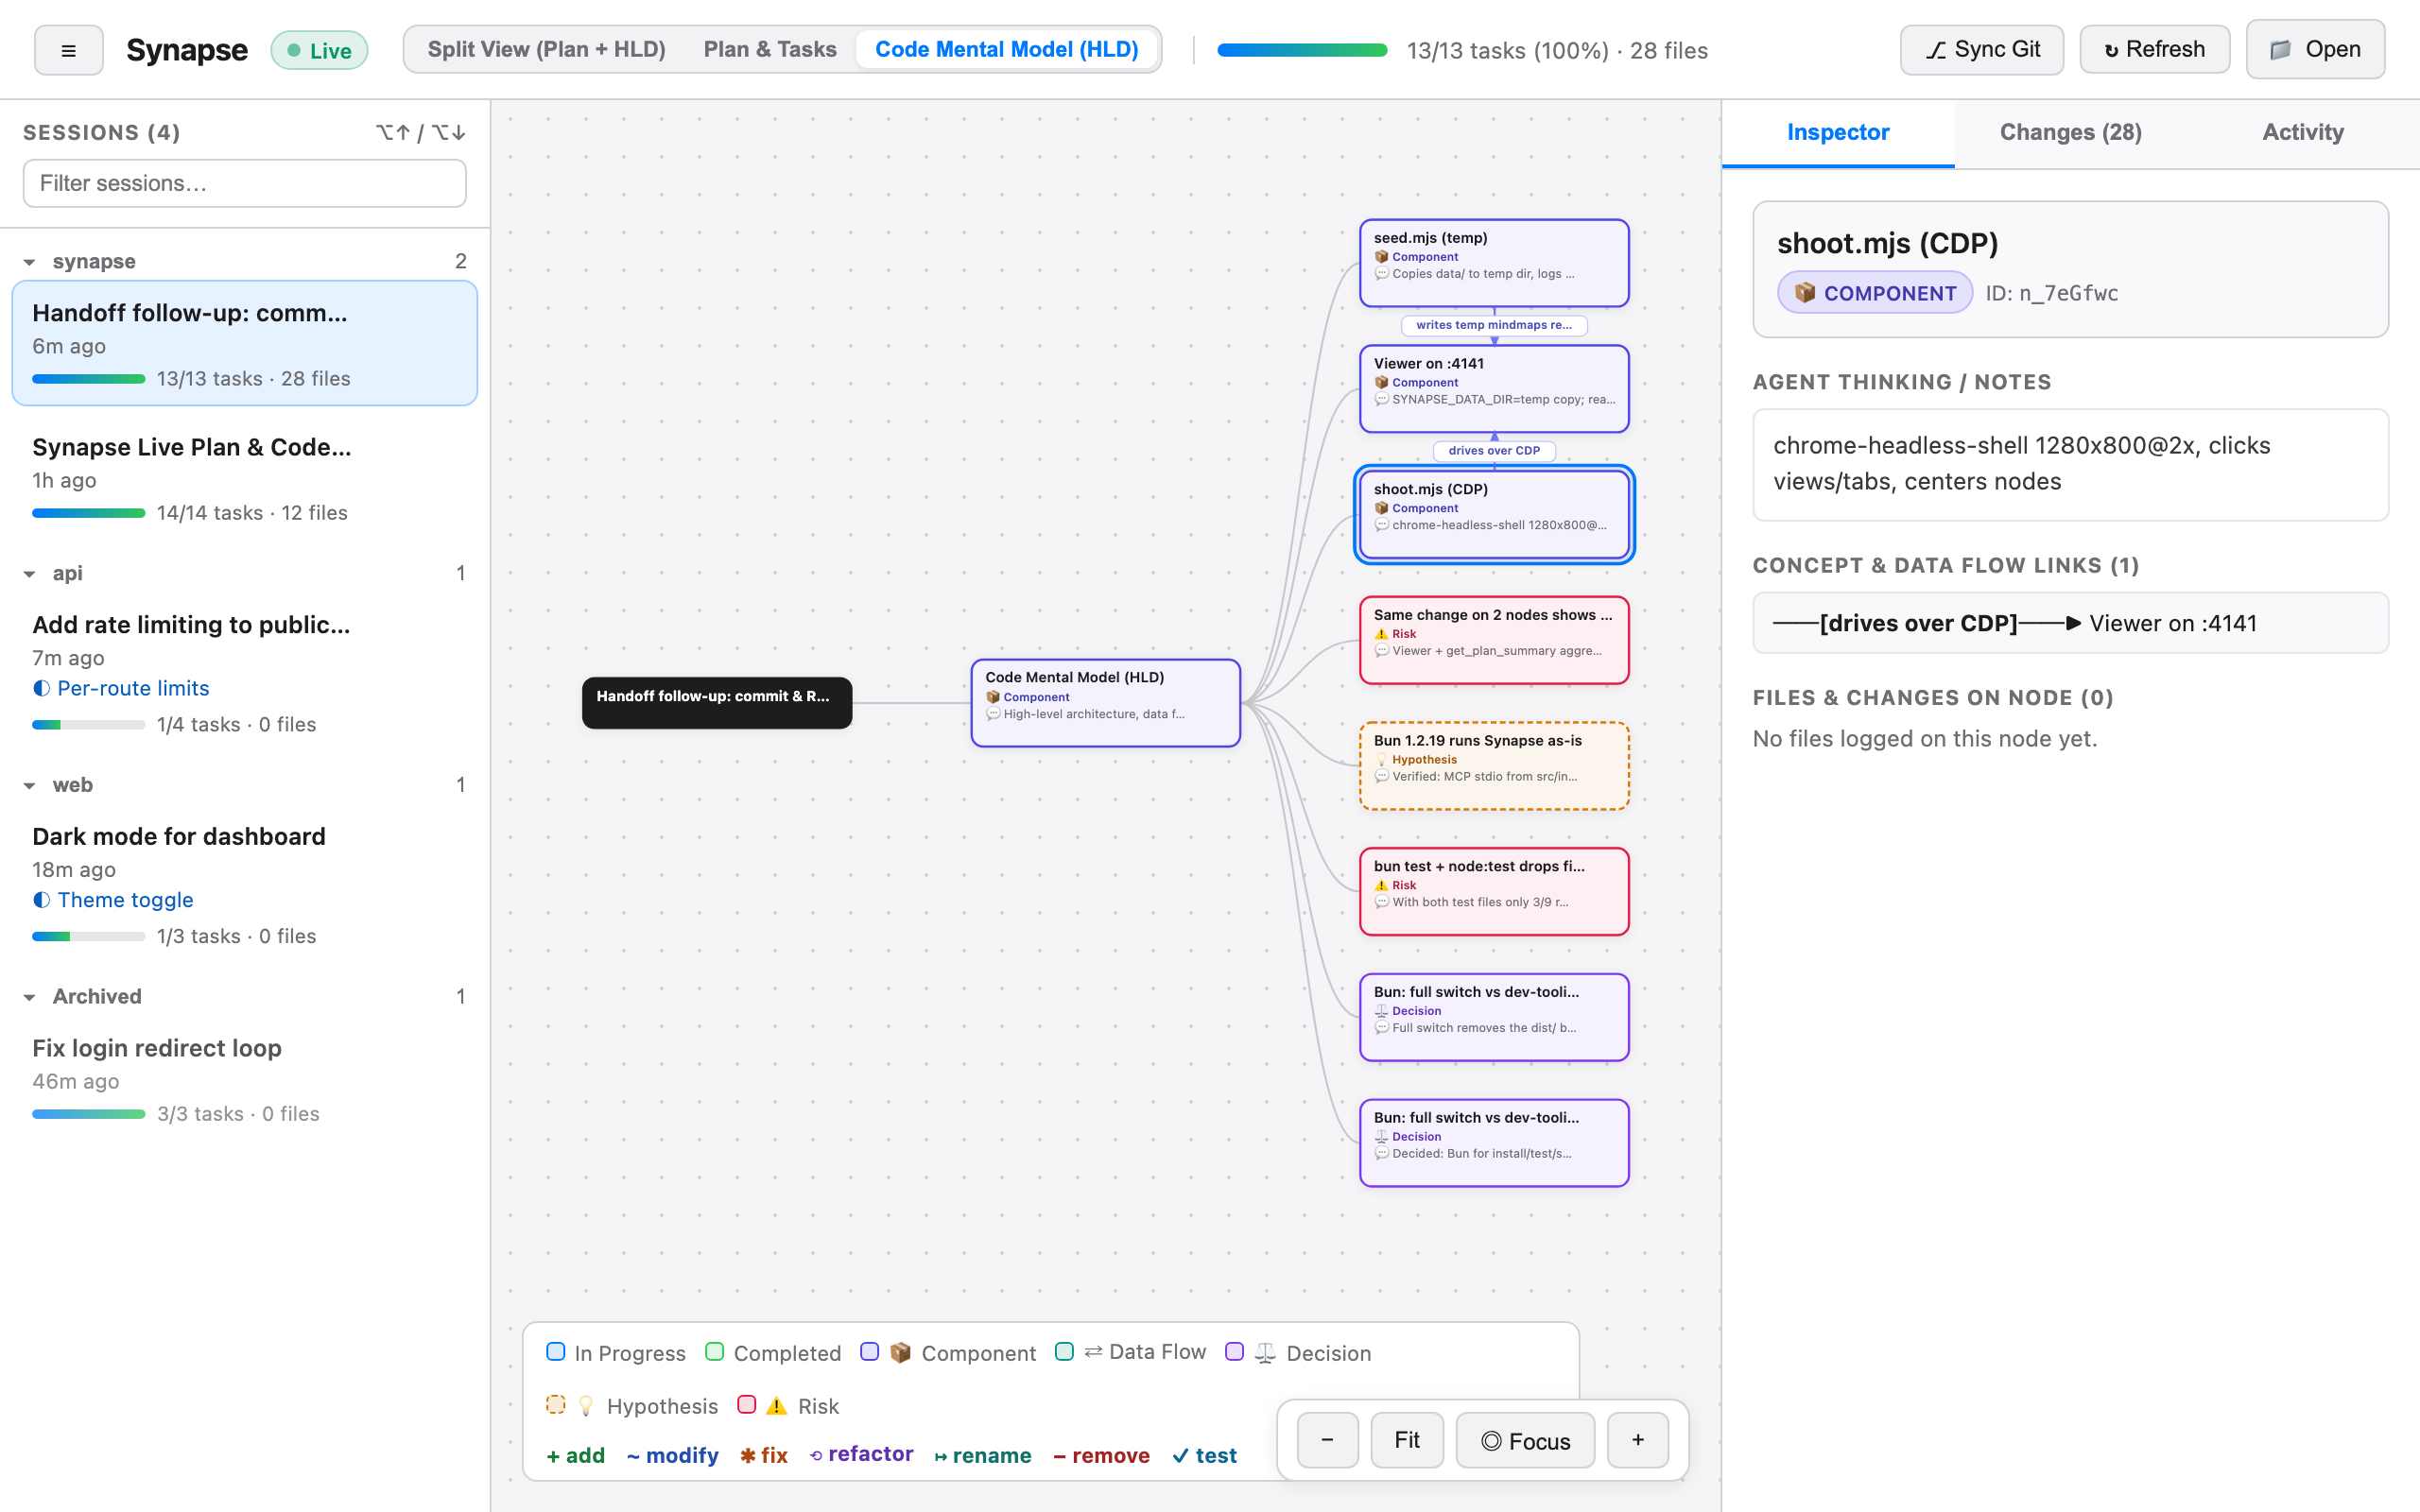Select Bun 1.2.19 runs Synapse hypothesis node
Viewport: 2420px width, 1512px height.
(x=1494, y=766)
